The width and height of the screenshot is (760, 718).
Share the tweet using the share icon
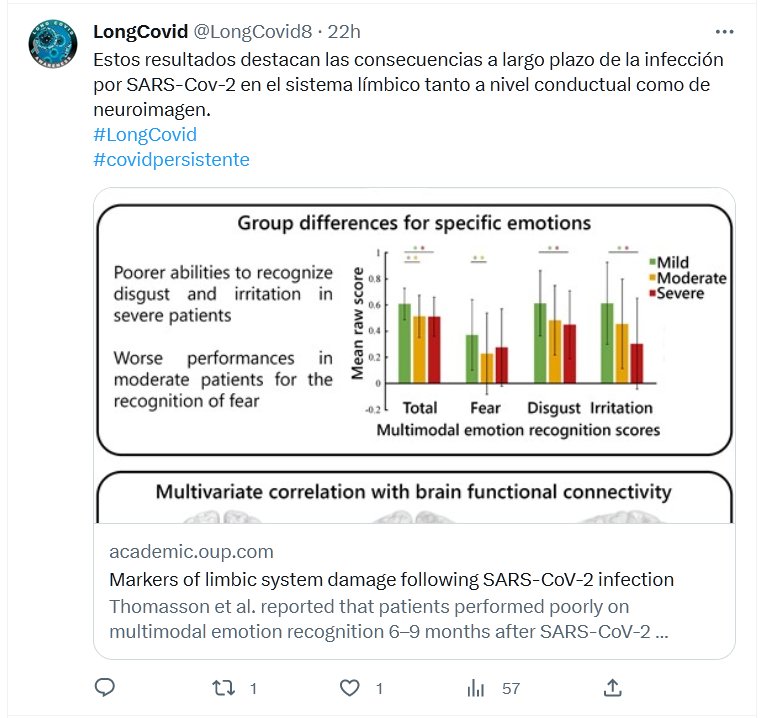pyautogui.click(x=613, y=687)
